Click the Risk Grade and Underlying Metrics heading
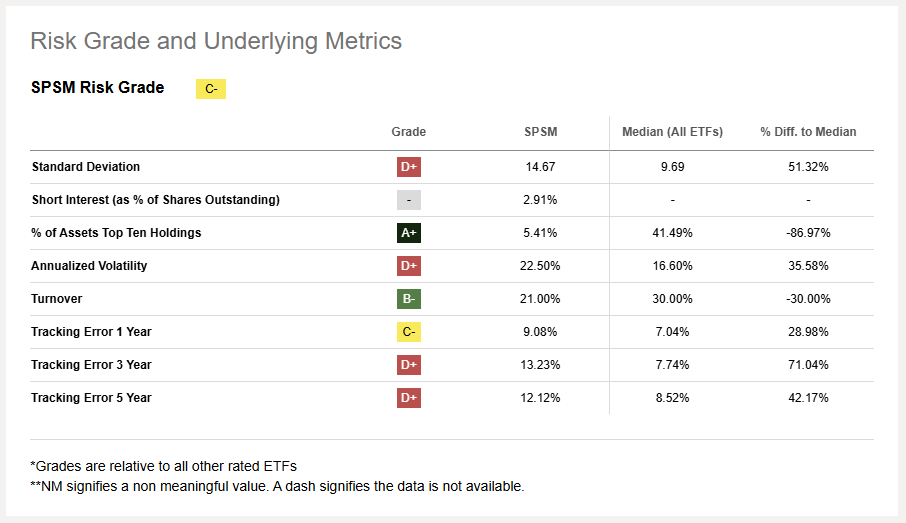This screenshot has width=906, height=523. click(216, 41)
